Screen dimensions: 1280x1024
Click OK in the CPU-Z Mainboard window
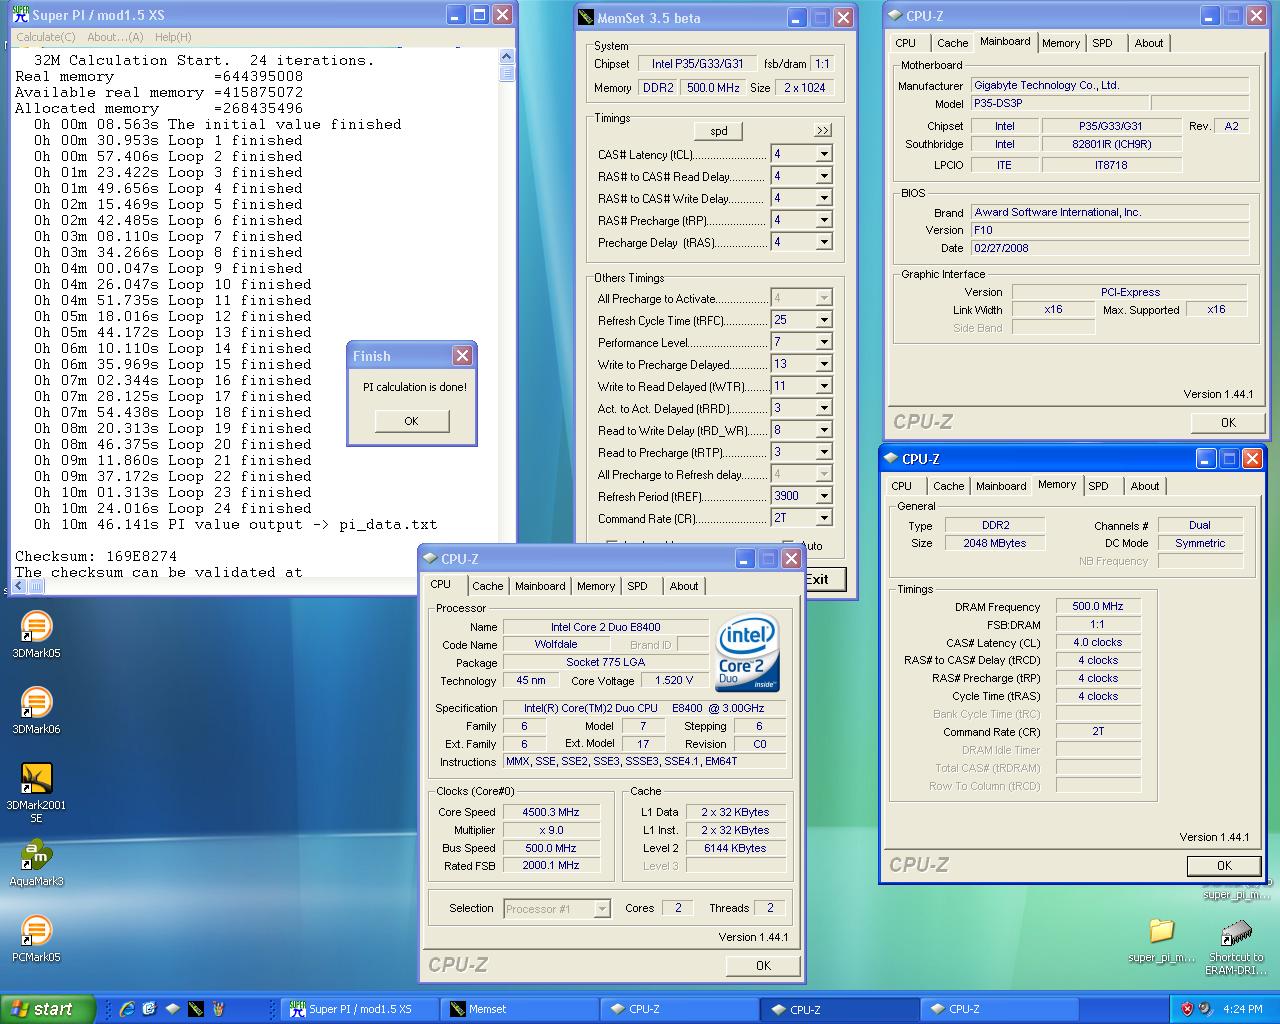tap(1228, 422)
